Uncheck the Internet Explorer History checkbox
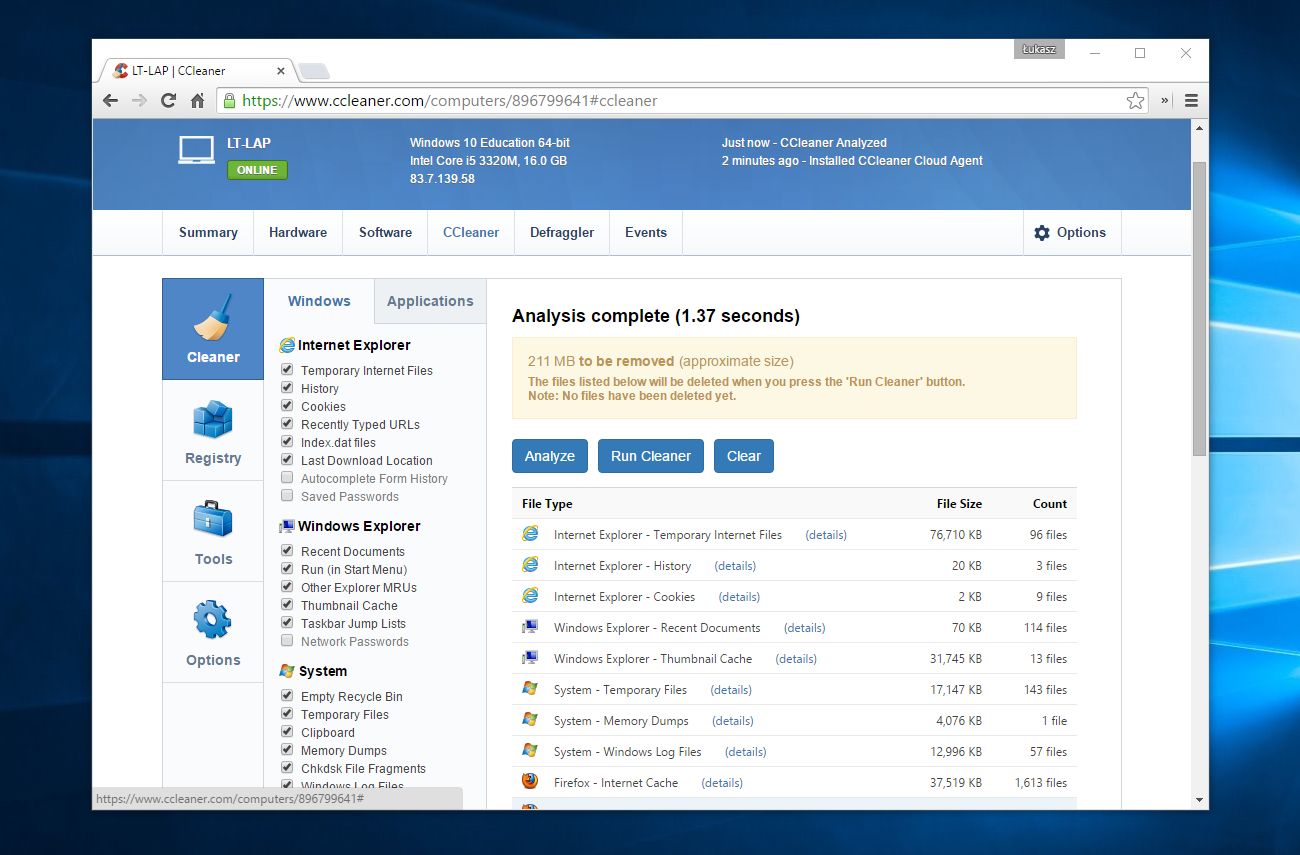This screenshot has height=855, width=1300. tap(287, 388)
